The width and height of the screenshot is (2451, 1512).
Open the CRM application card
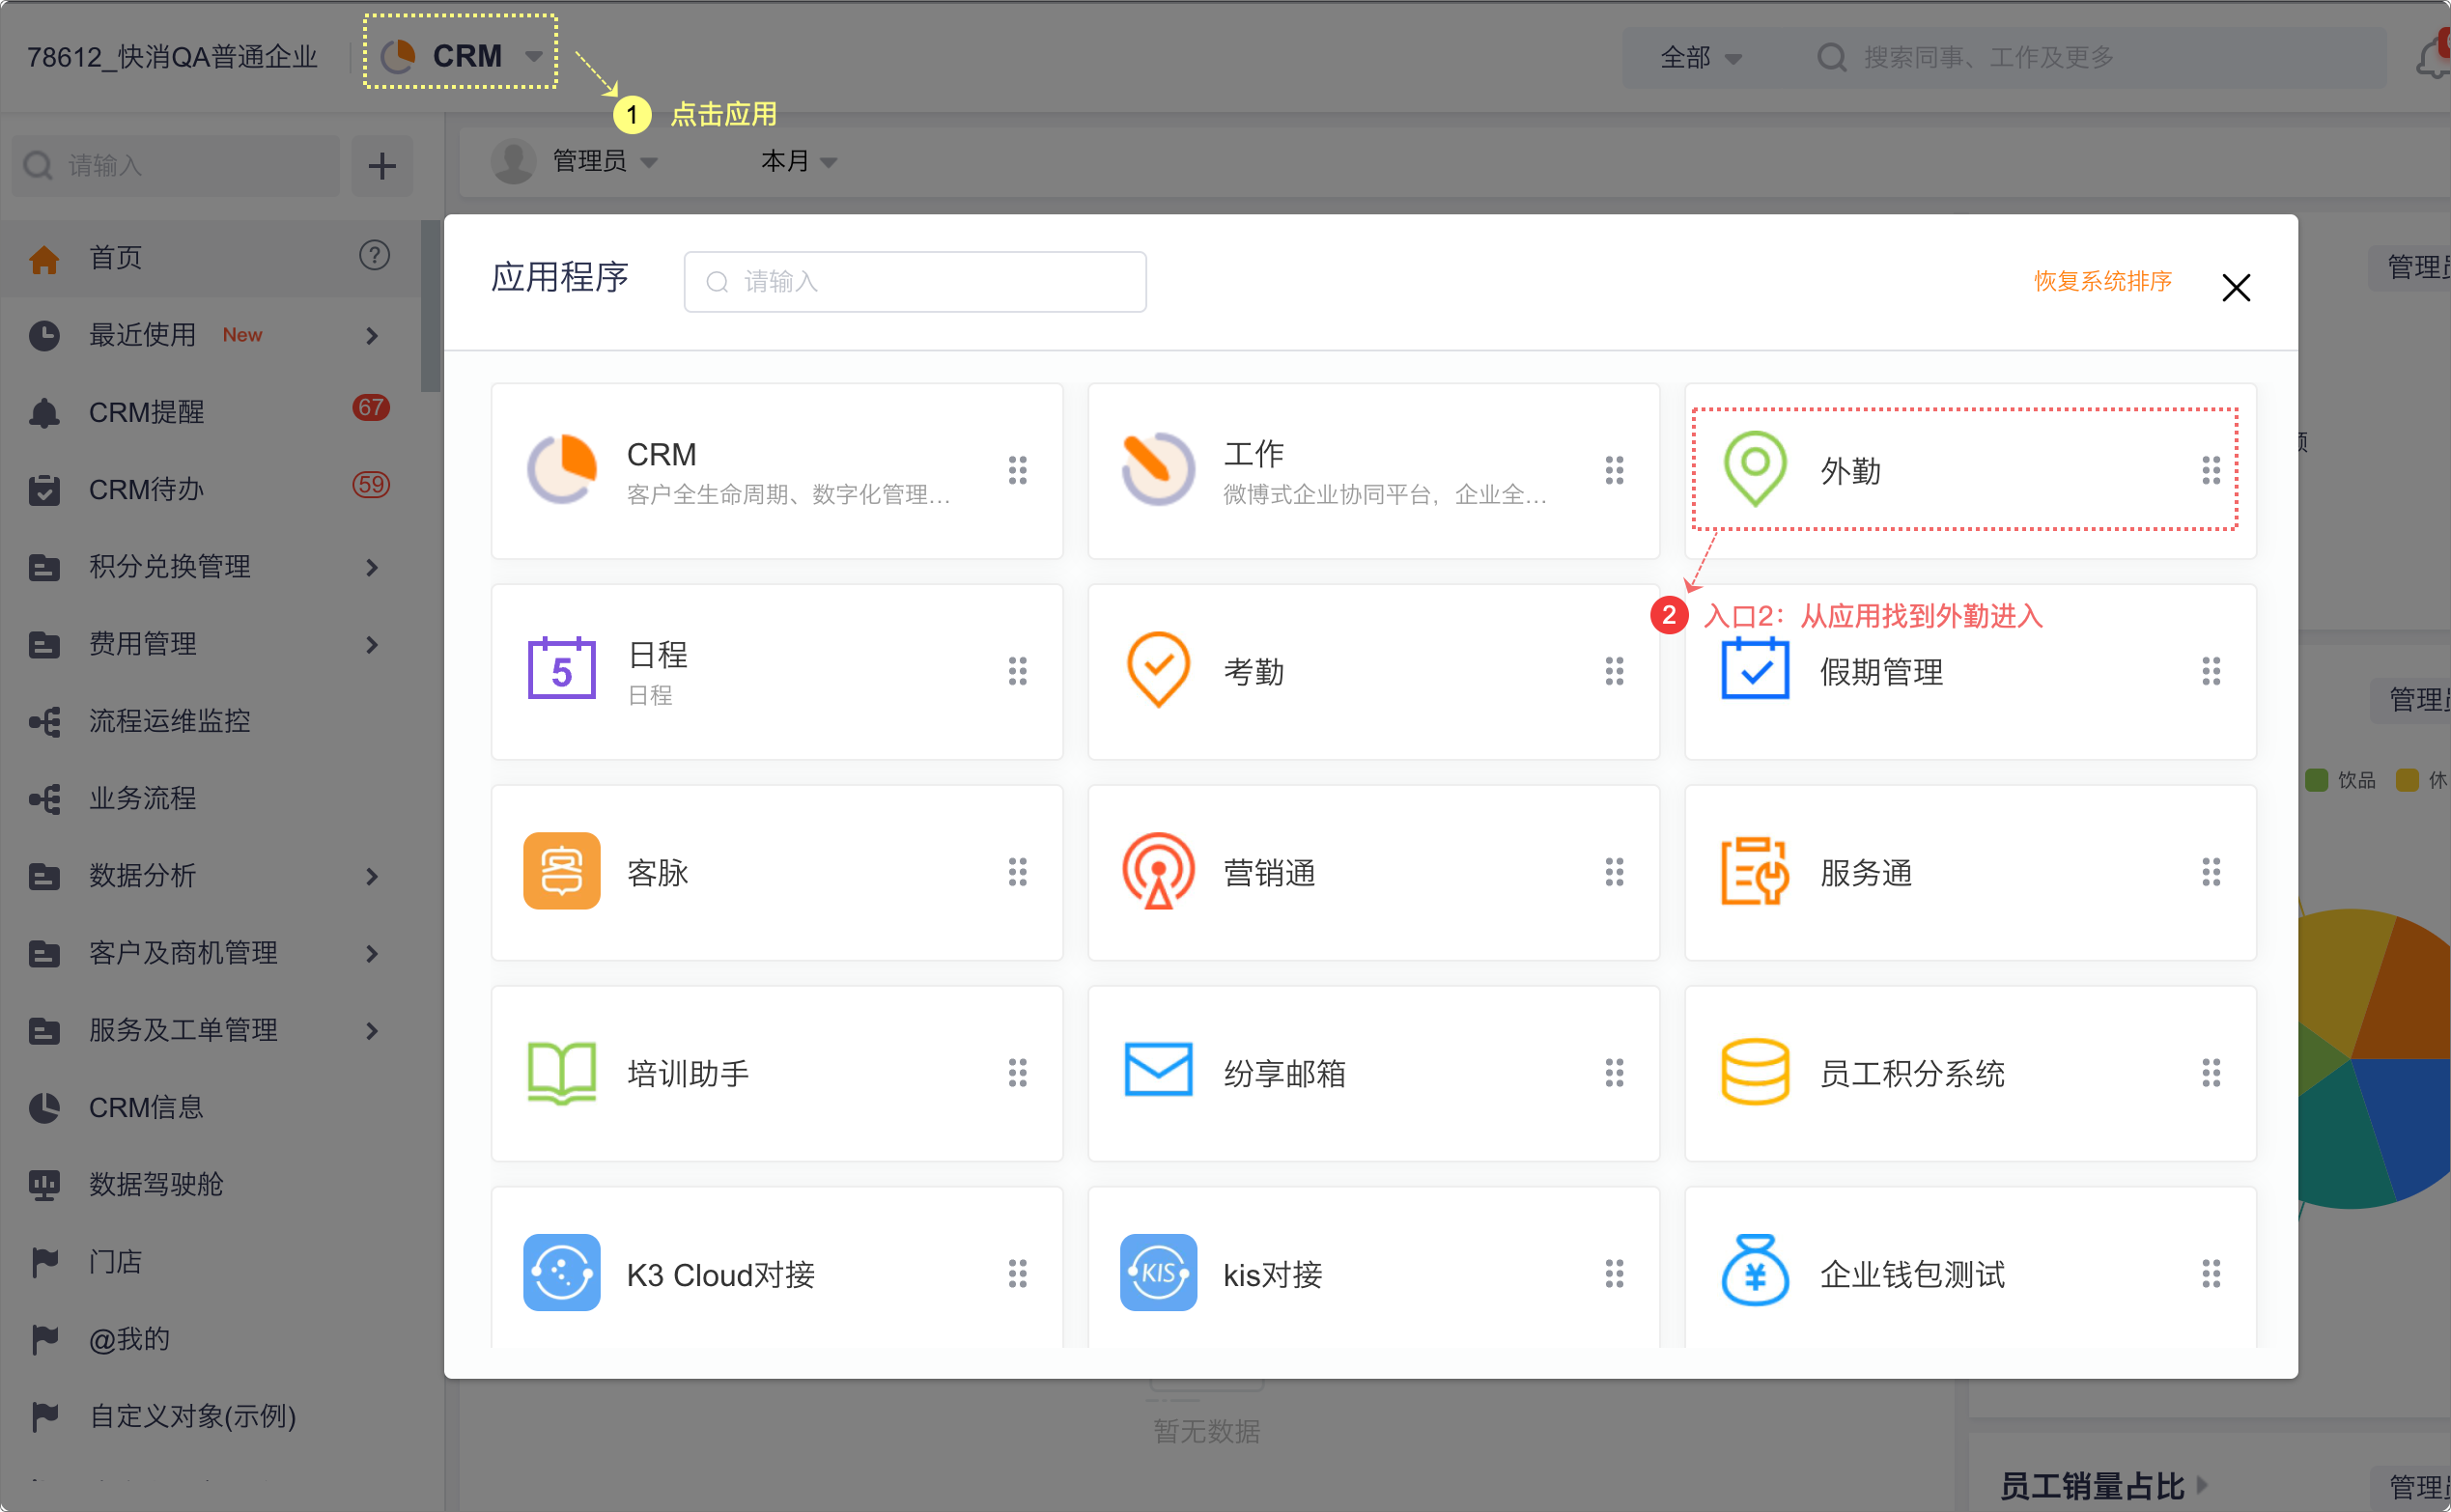click(776, 470)
